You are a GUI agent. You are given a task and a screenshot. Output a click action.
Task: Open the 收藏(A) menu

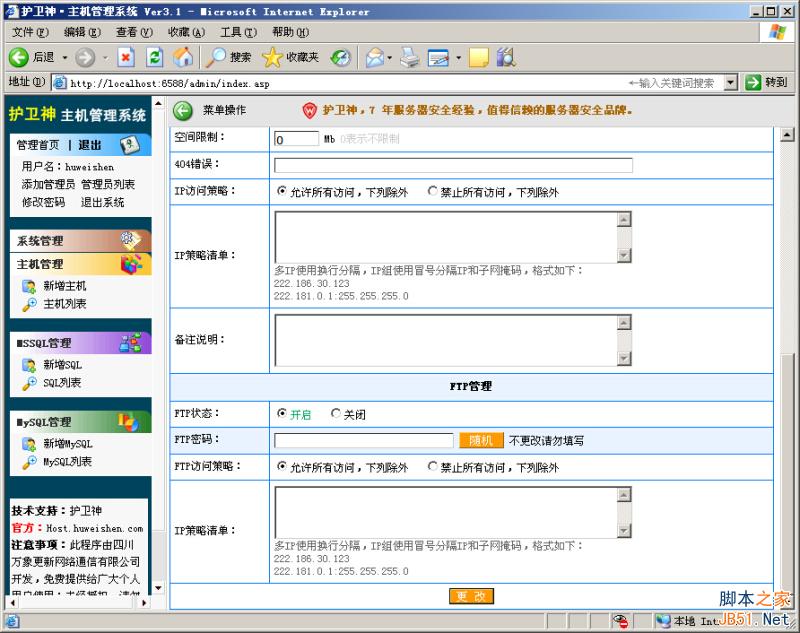click(186, 32)
